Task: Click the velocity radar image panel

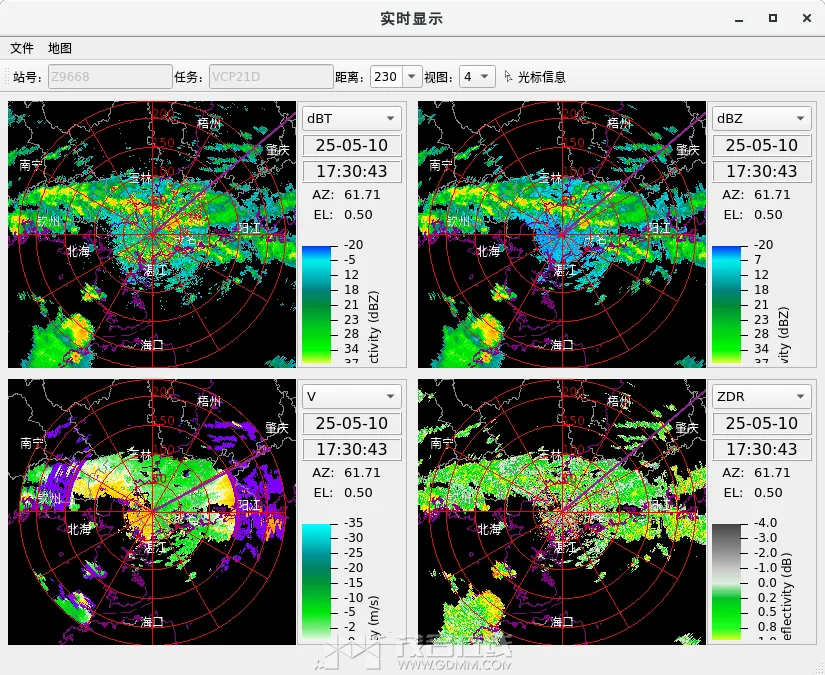Action: click(152, 512)
